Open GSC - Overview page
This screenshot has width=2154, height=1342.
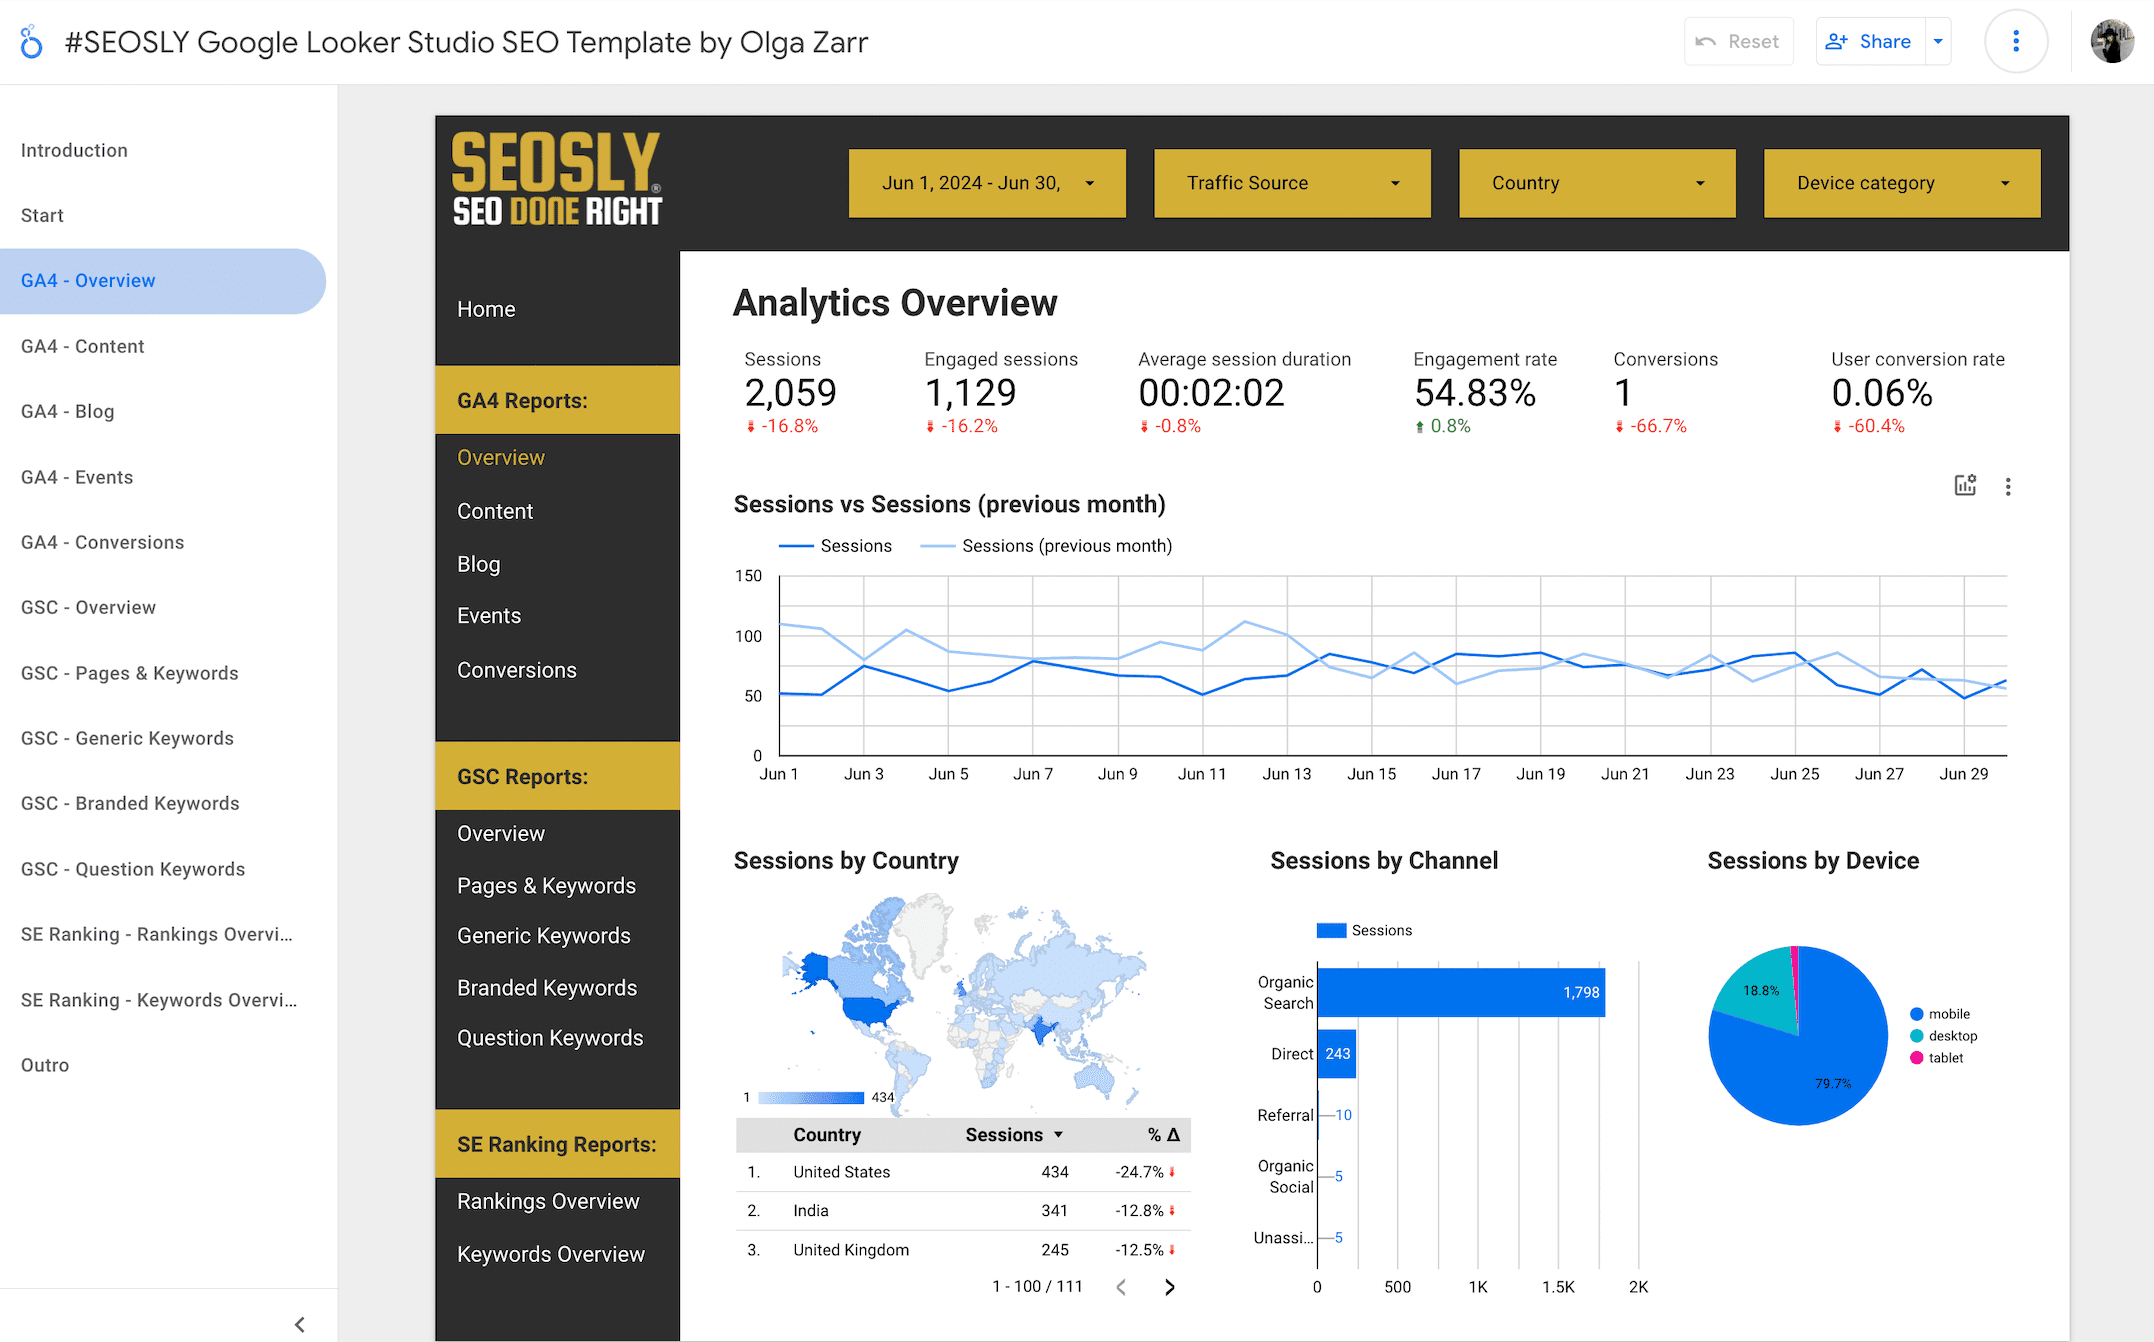pos(88,607)
